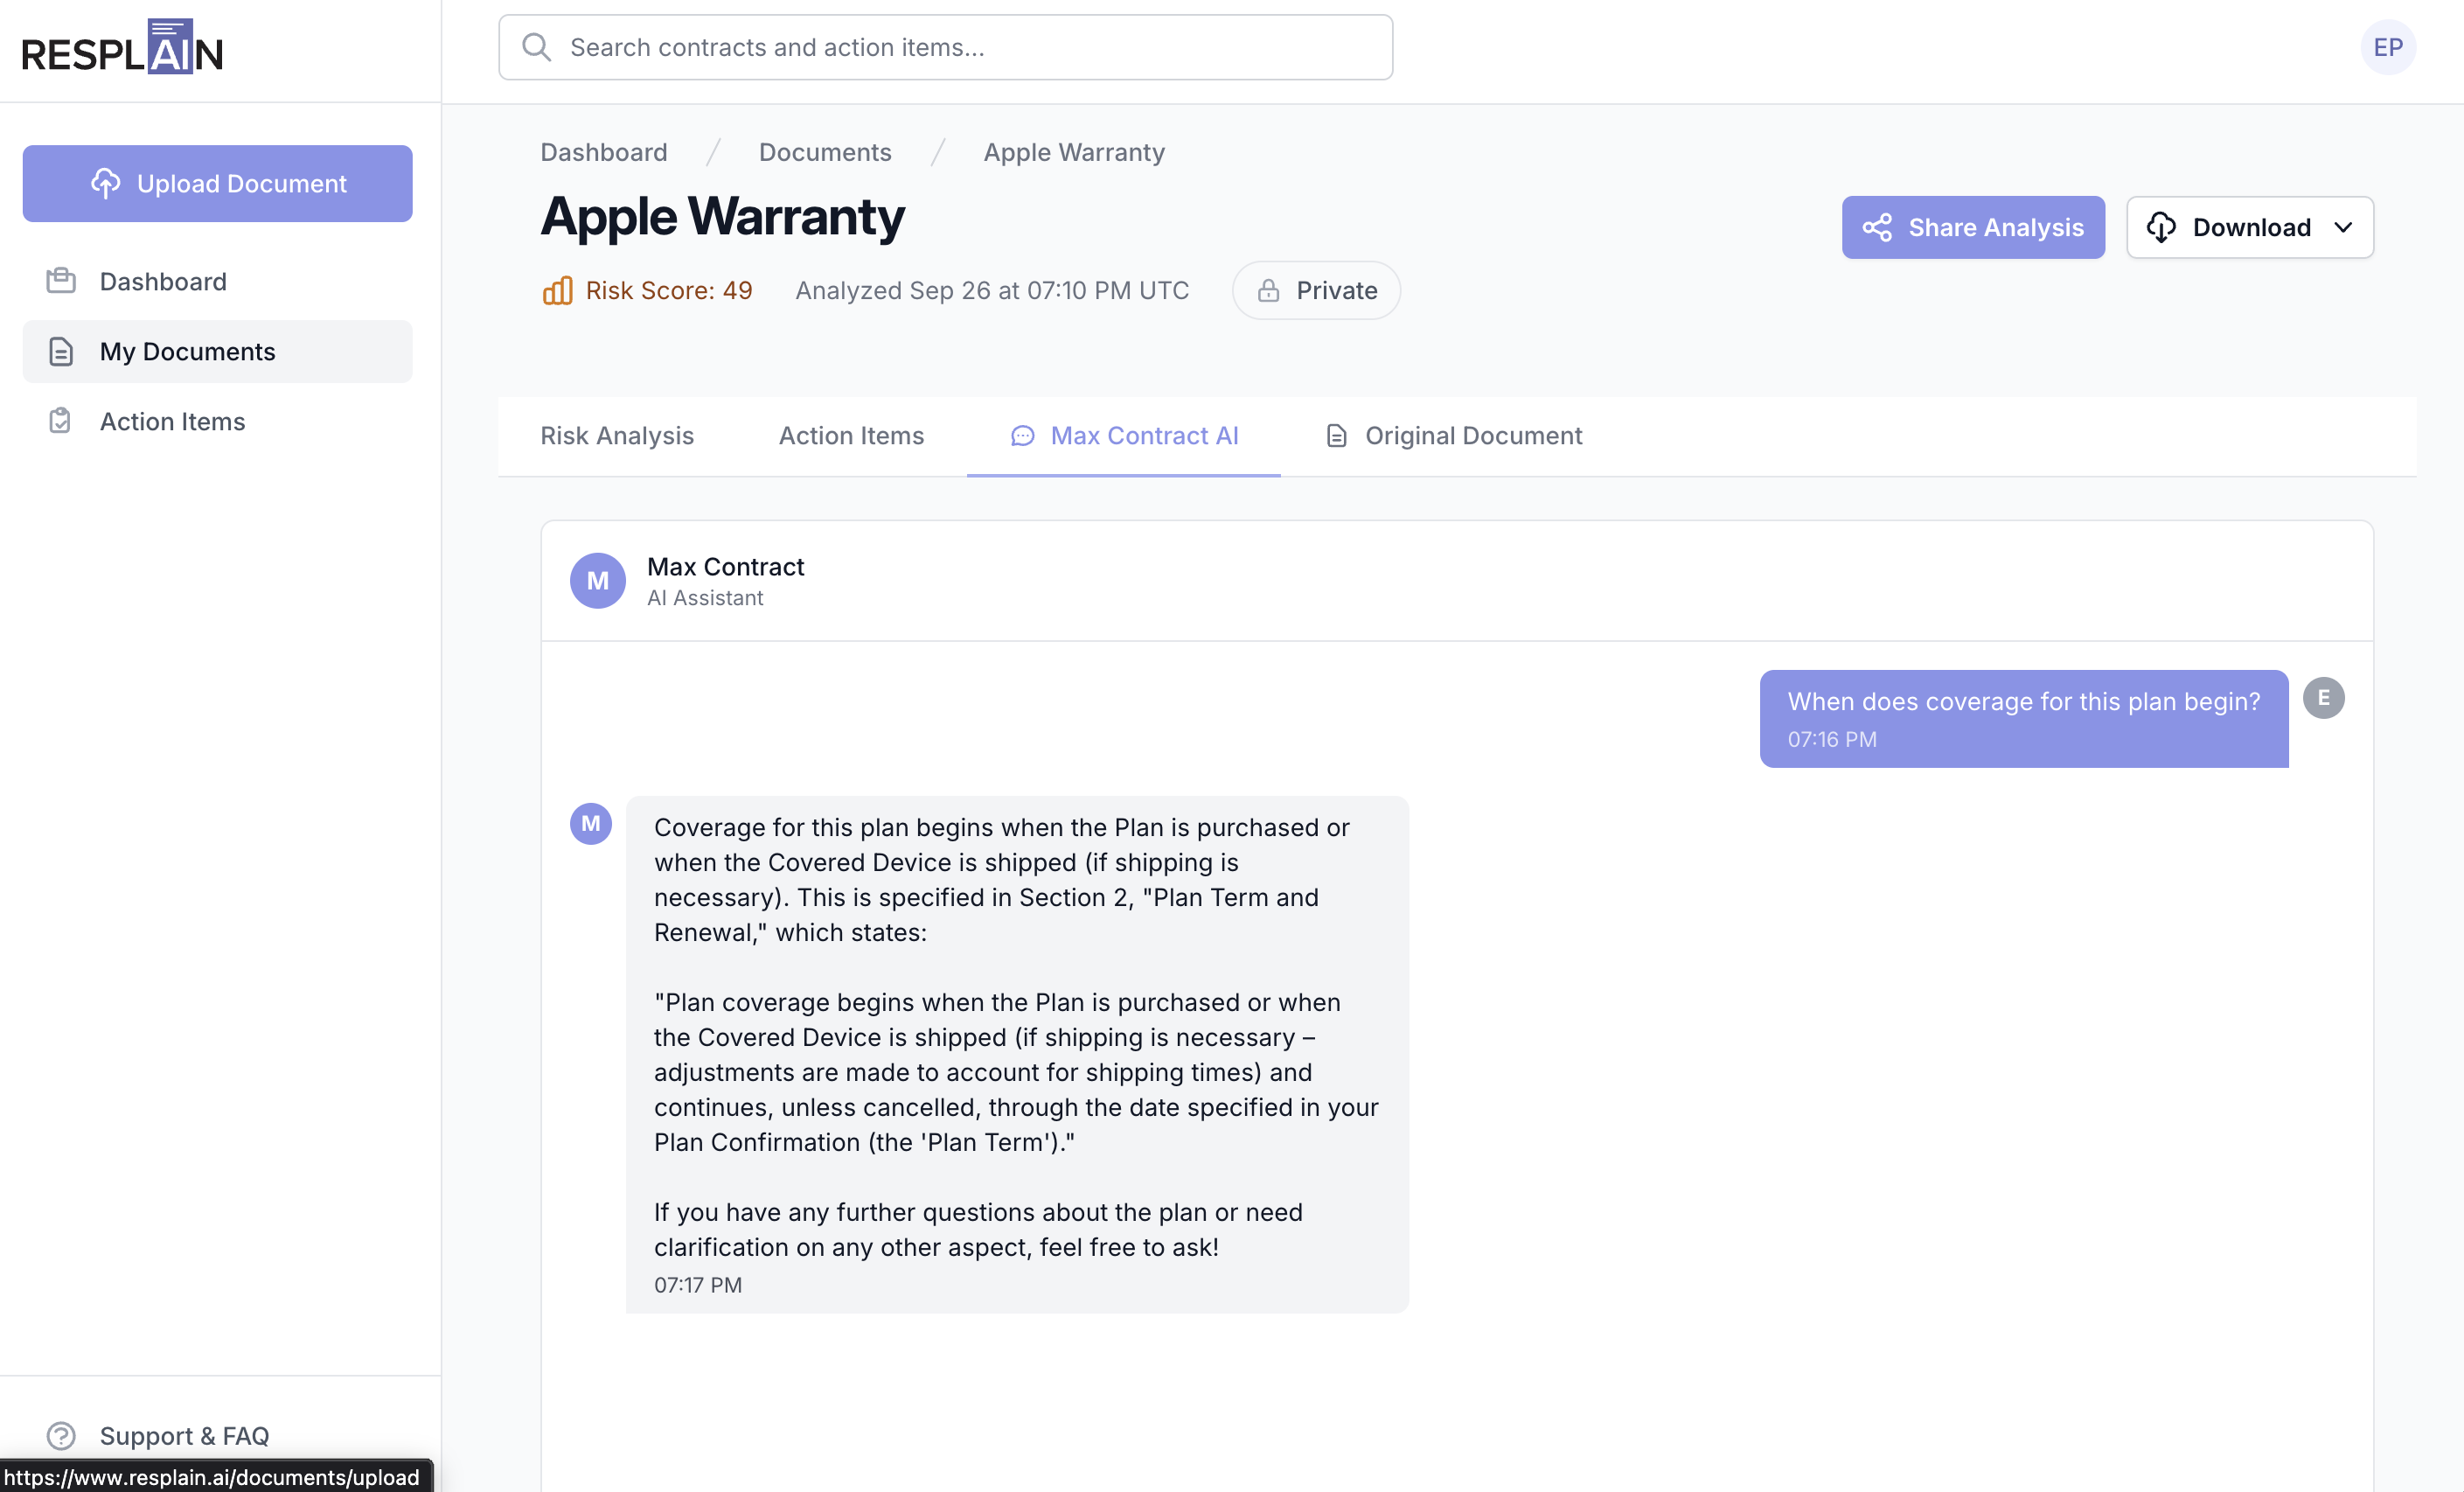This screenshot has height=1492, width=2464.
Task: Click the Share Analysis button
Action: coord(1972,227)
